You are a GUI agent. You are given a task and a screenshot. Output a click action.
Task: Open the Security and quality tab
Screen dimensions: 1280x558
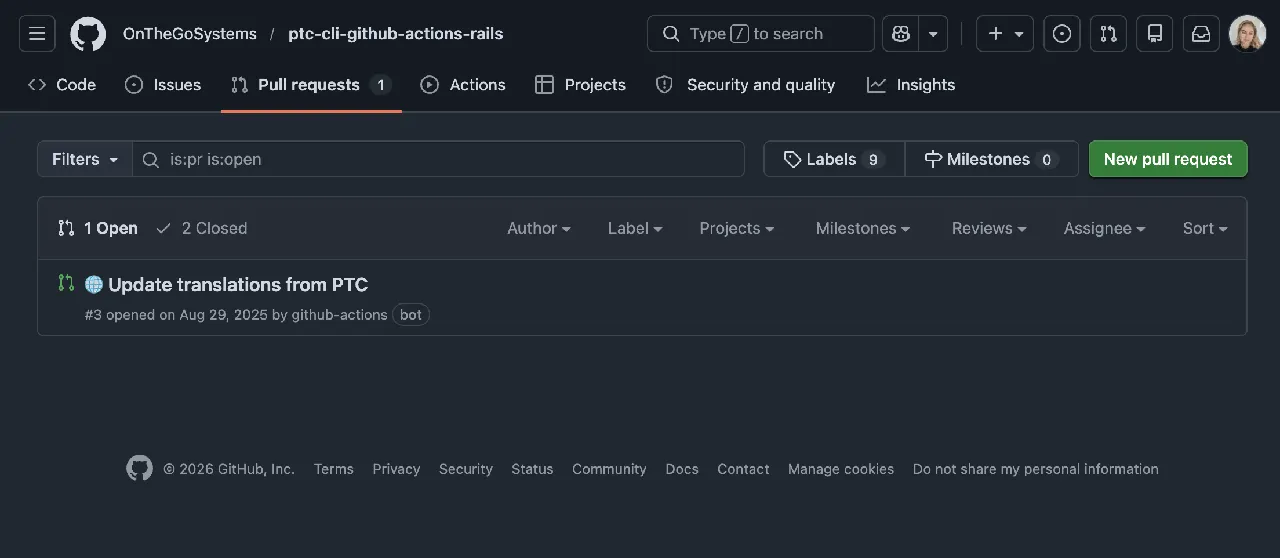click(745, 85)
